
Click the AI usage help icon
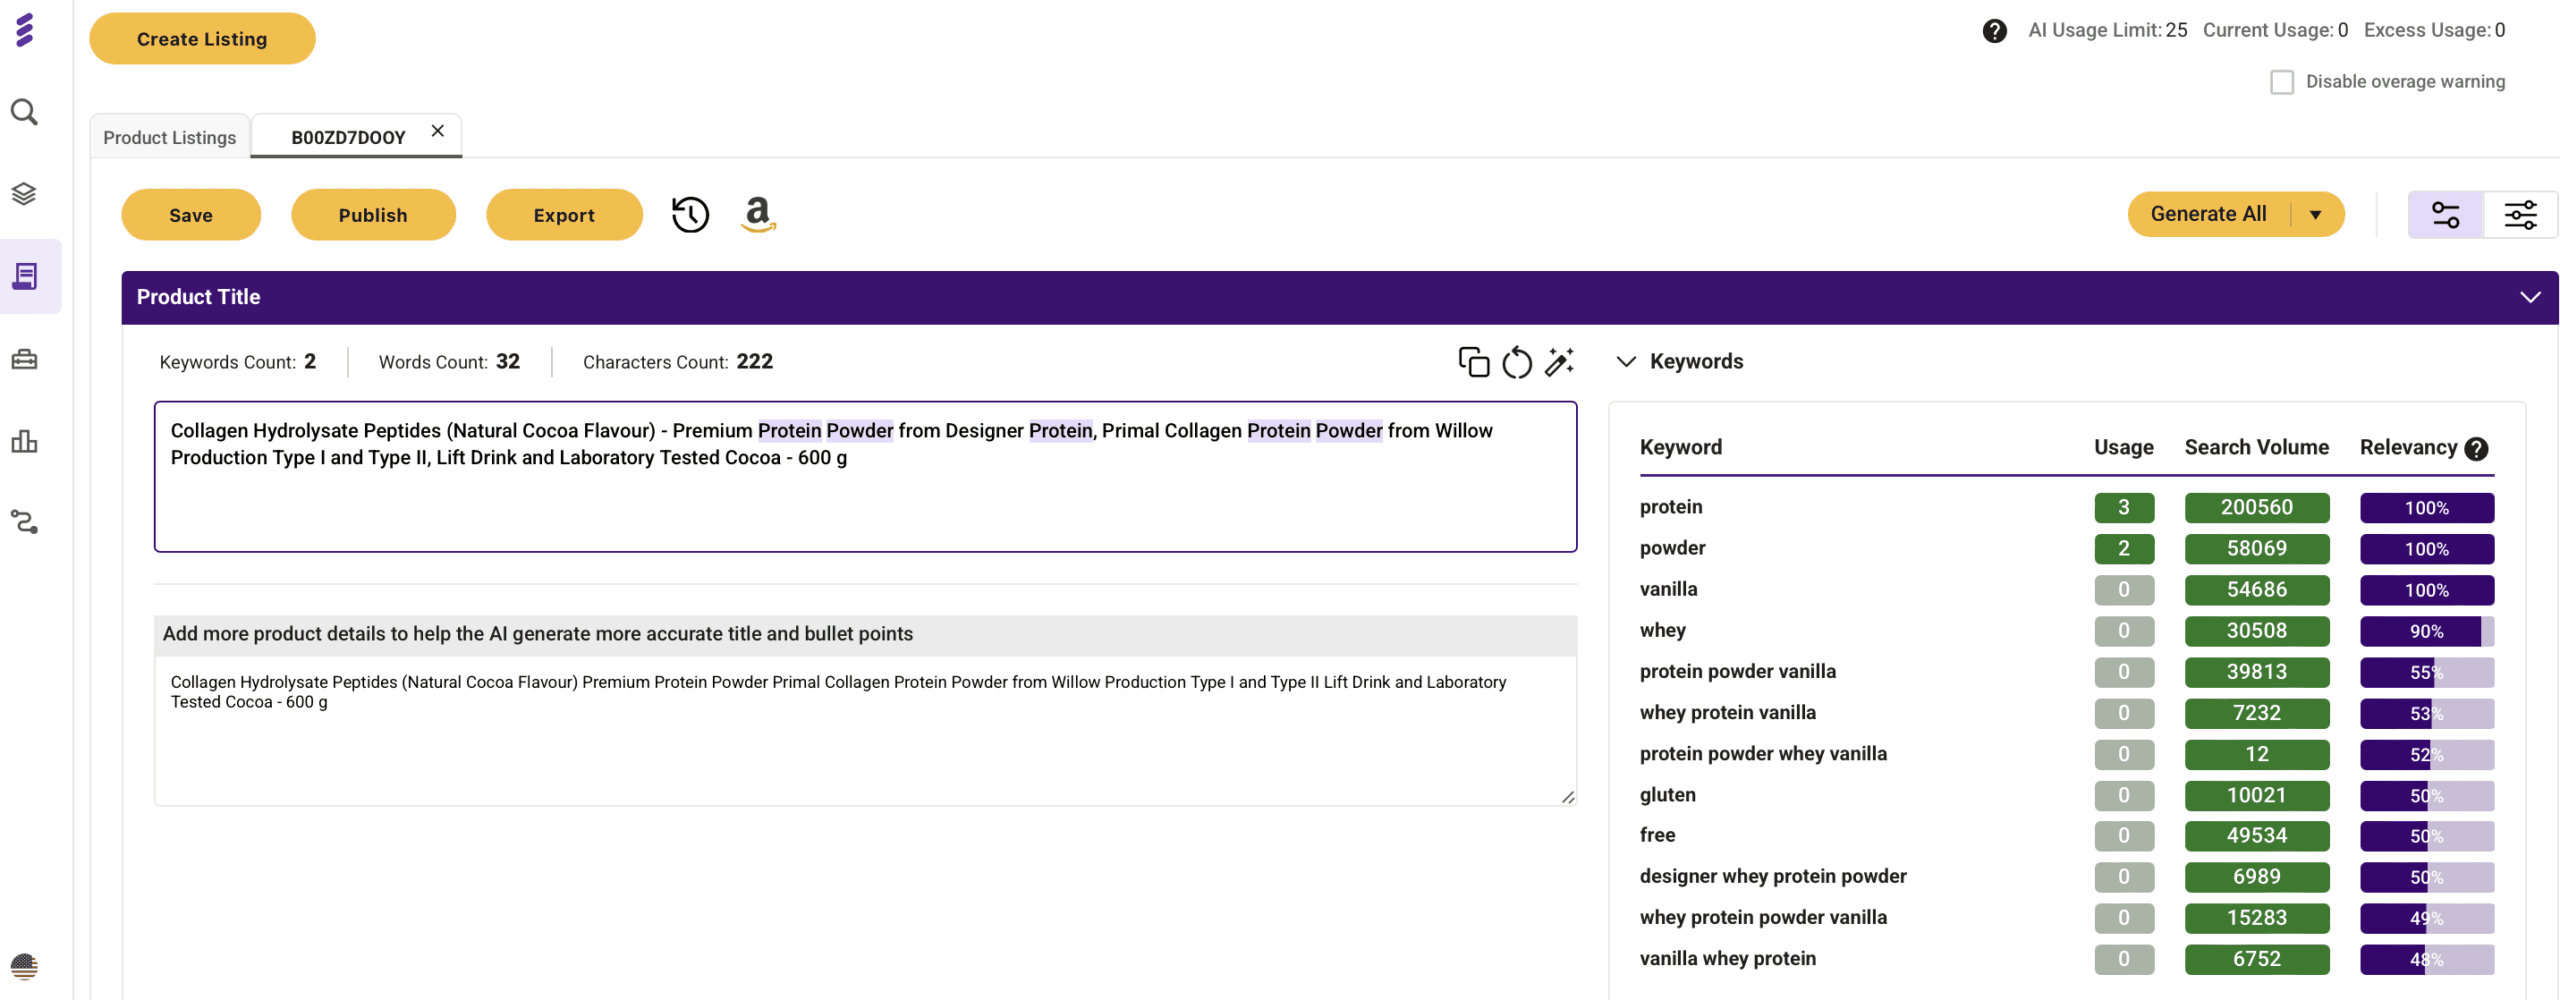click(1994, 31)
